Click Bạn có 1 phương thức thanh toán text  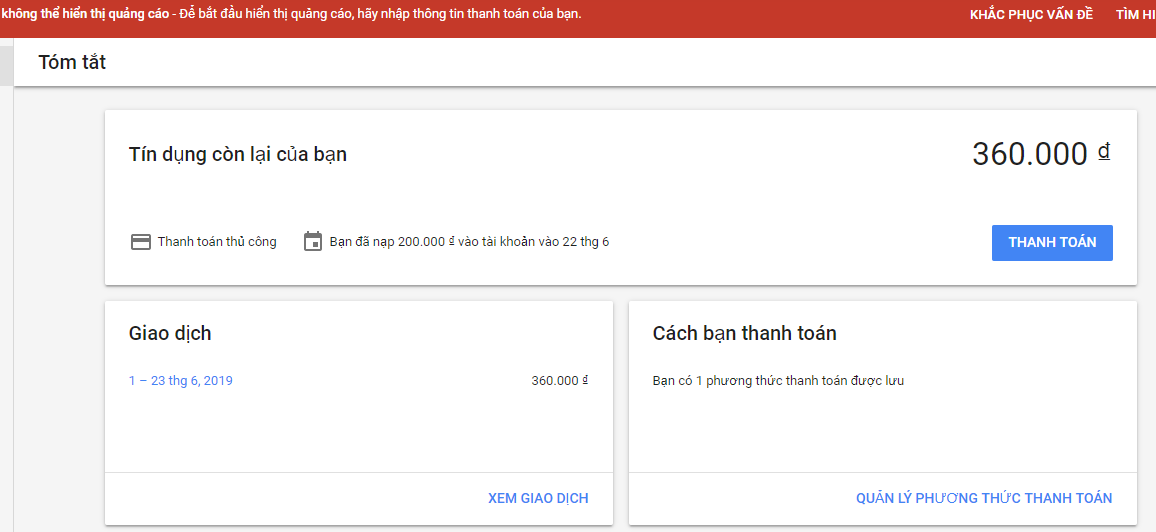tap(778, 382)
